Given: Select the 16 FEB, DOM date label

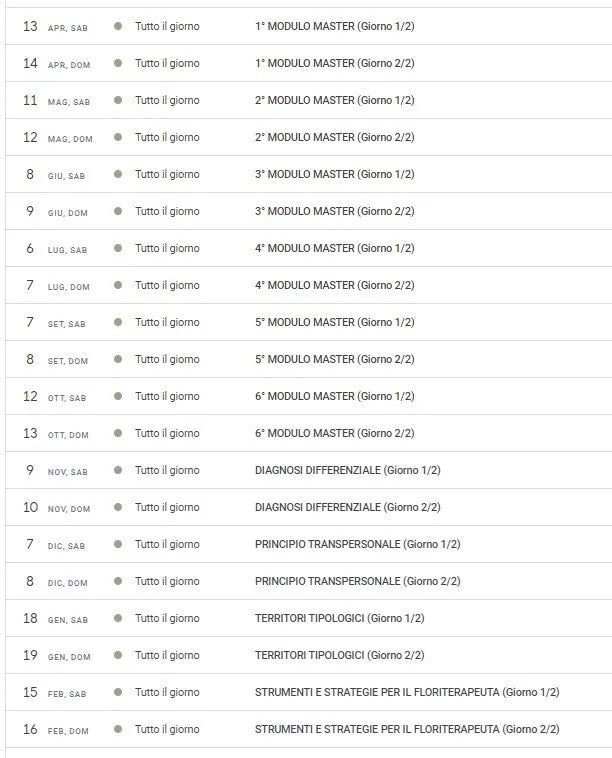Looking at the screenshot, I should (56, 729).
